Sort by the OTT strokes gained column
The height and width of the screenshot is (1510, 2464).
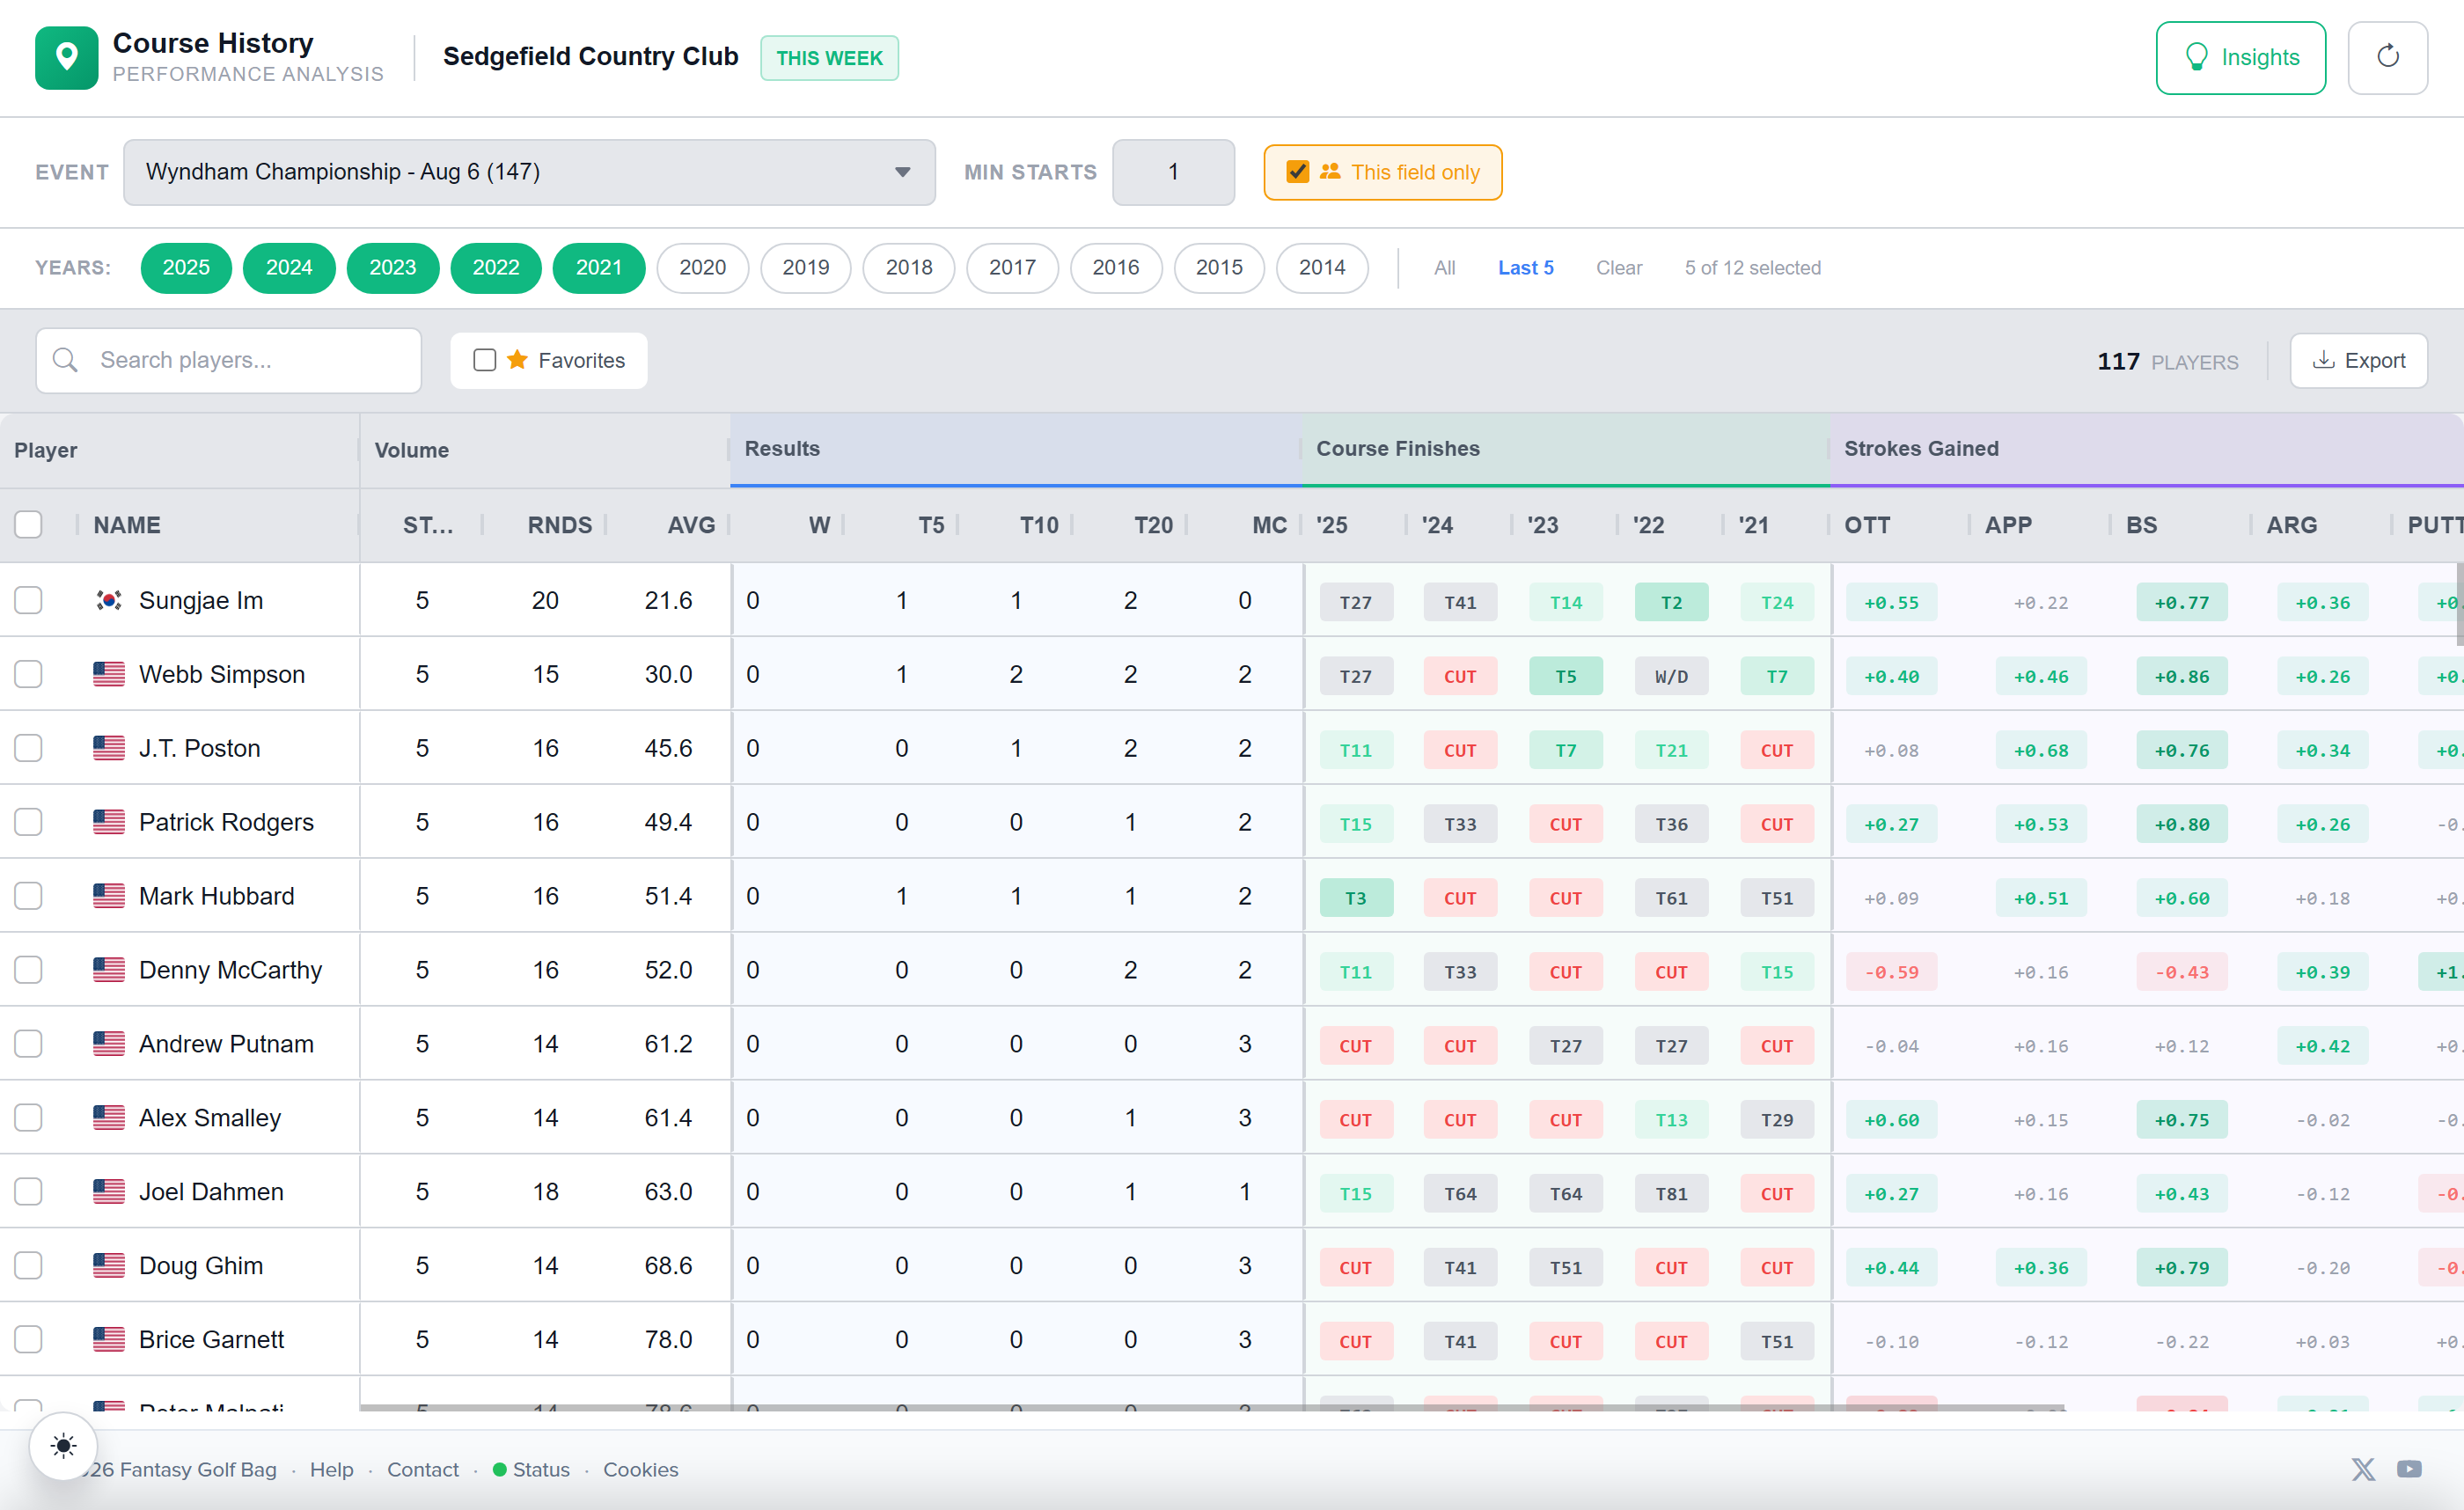1867,525
